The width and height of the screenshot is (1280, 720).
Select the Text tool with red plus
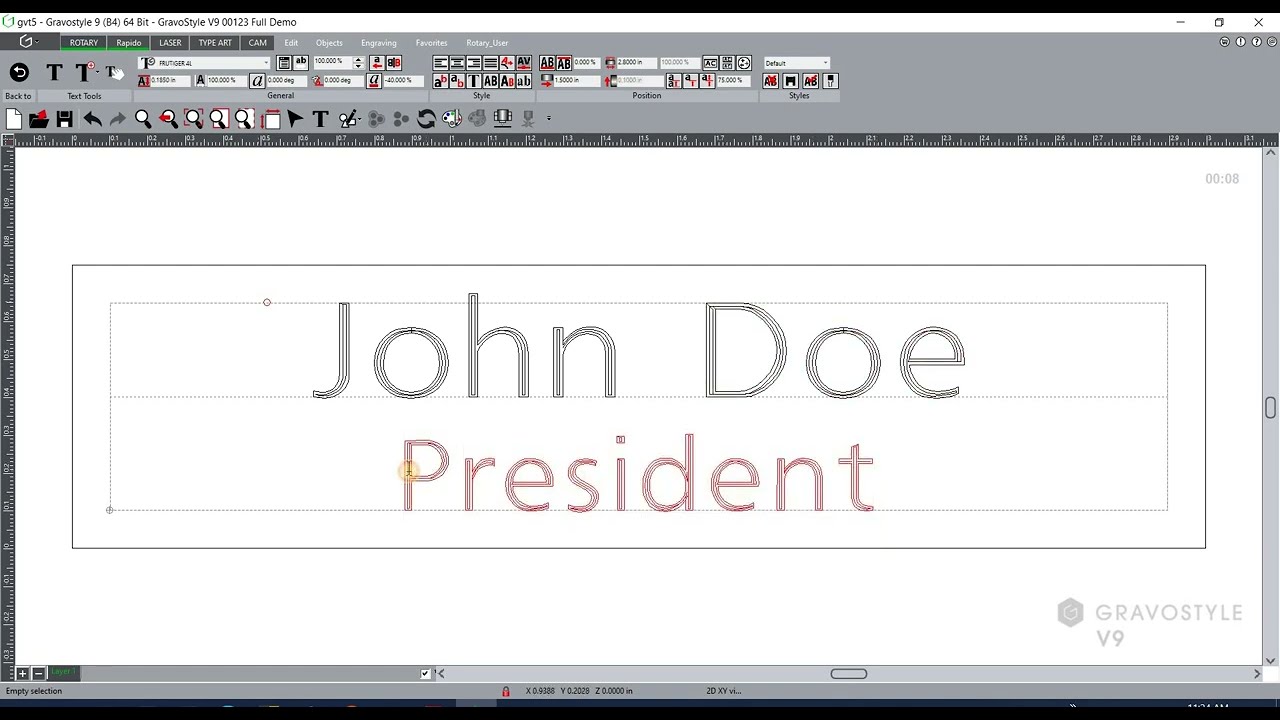point(85,72)
